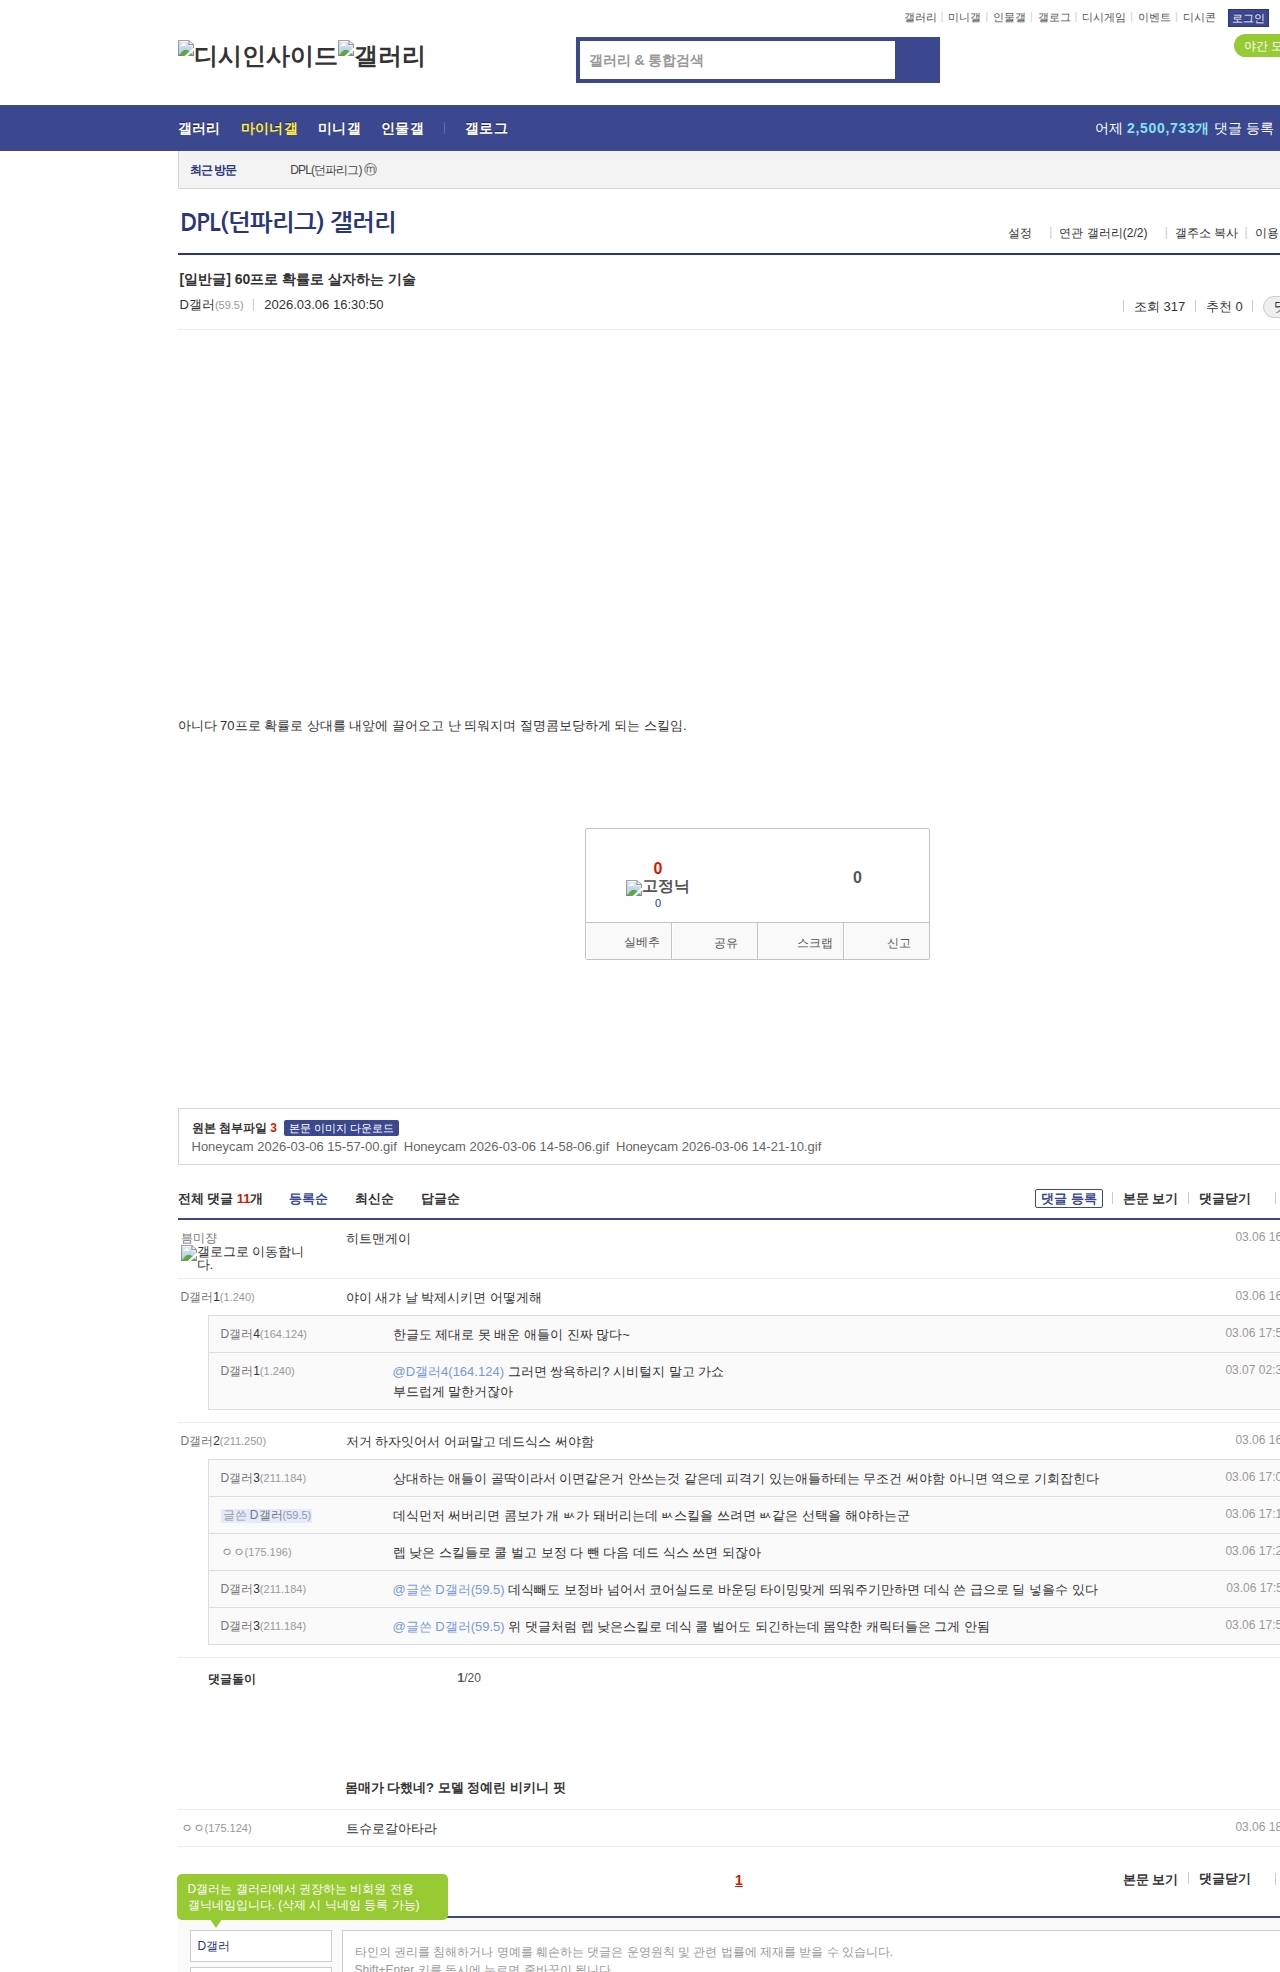
Task: Sort comments by 최신순
Action: tap(374, 1199)
